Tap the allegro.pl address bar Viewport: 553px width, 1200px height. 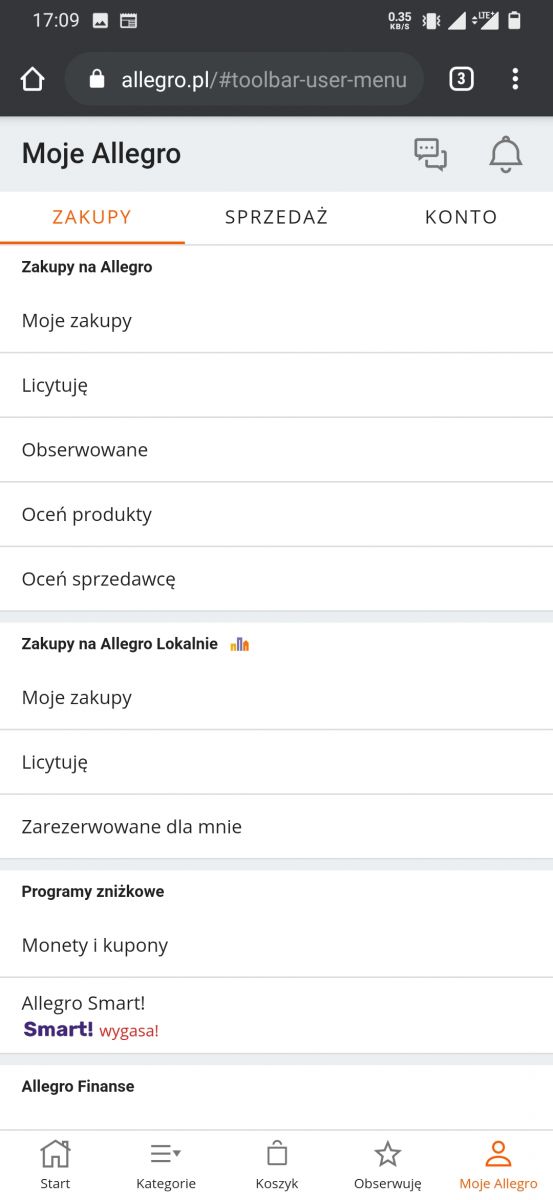point(244,79)
